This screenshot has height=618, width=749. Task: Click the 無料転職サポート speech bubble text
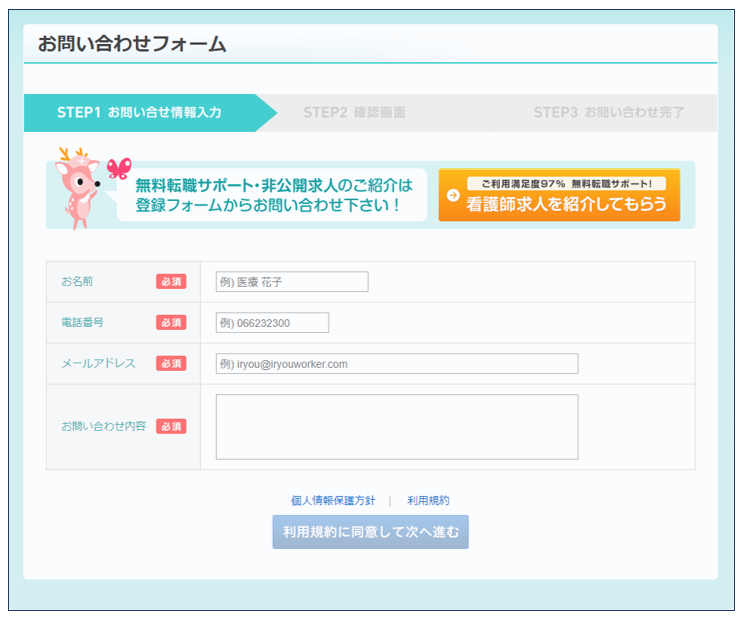[x=273, y=195]
